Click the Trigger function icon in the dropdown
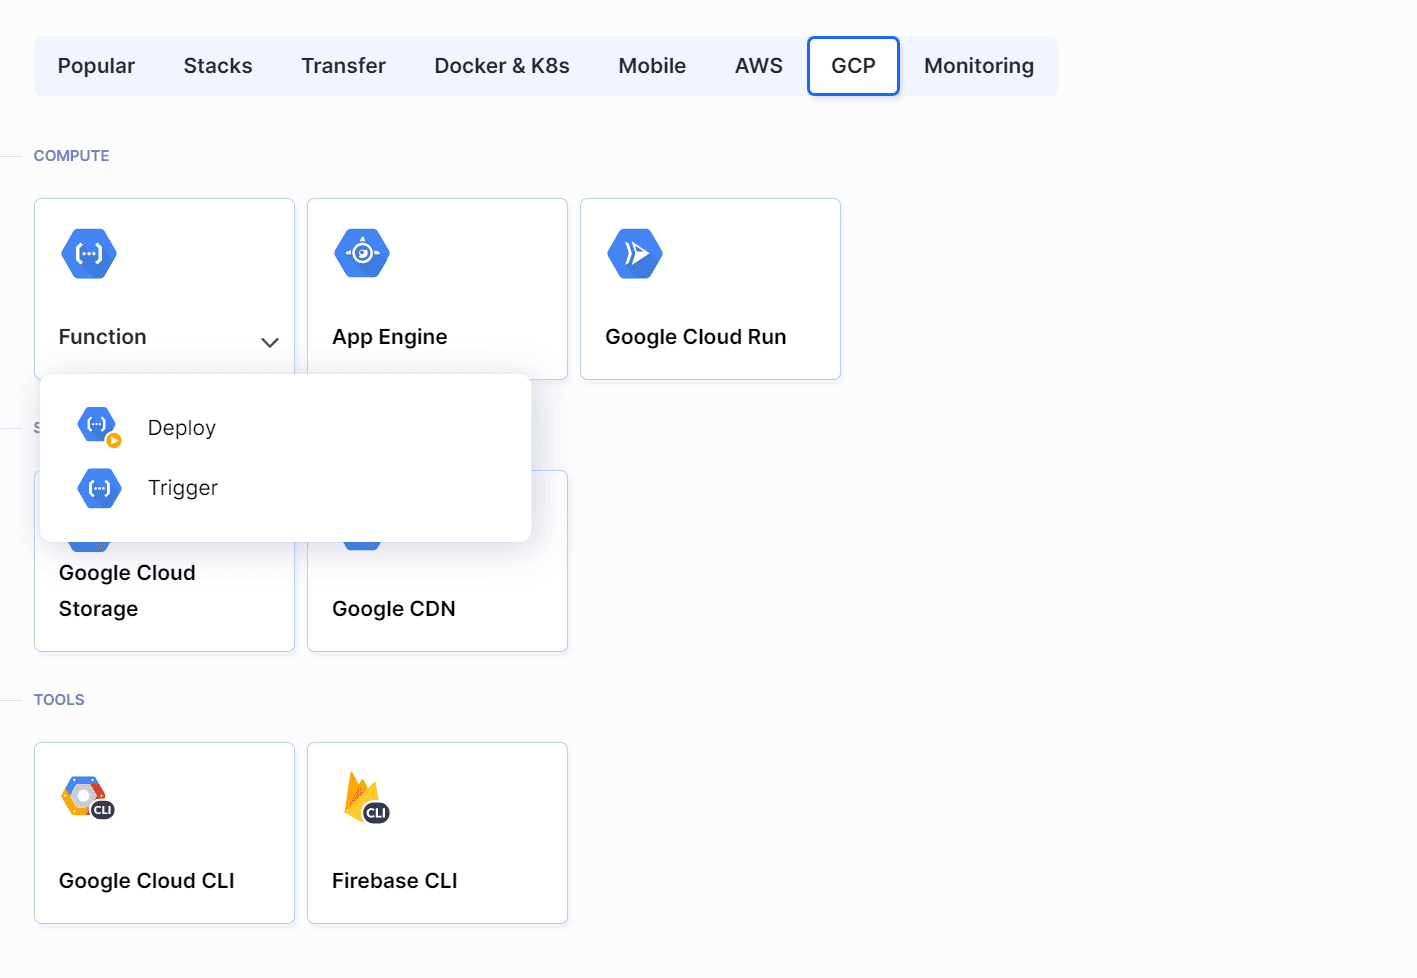Screen dimensions: 1417x978 [99, 488]
